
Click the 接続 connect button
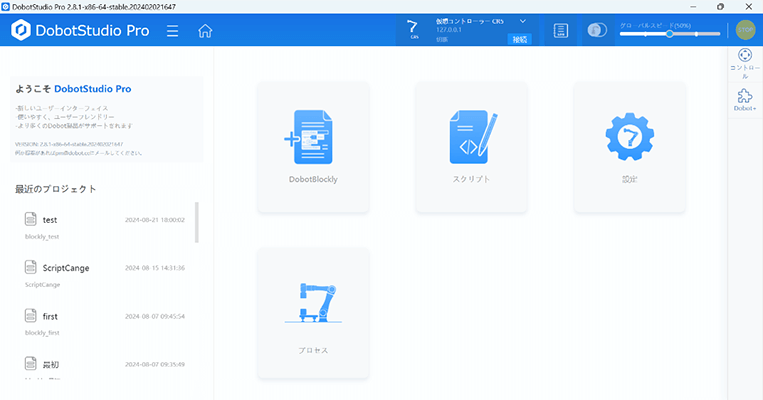click(x=519, y=40)
